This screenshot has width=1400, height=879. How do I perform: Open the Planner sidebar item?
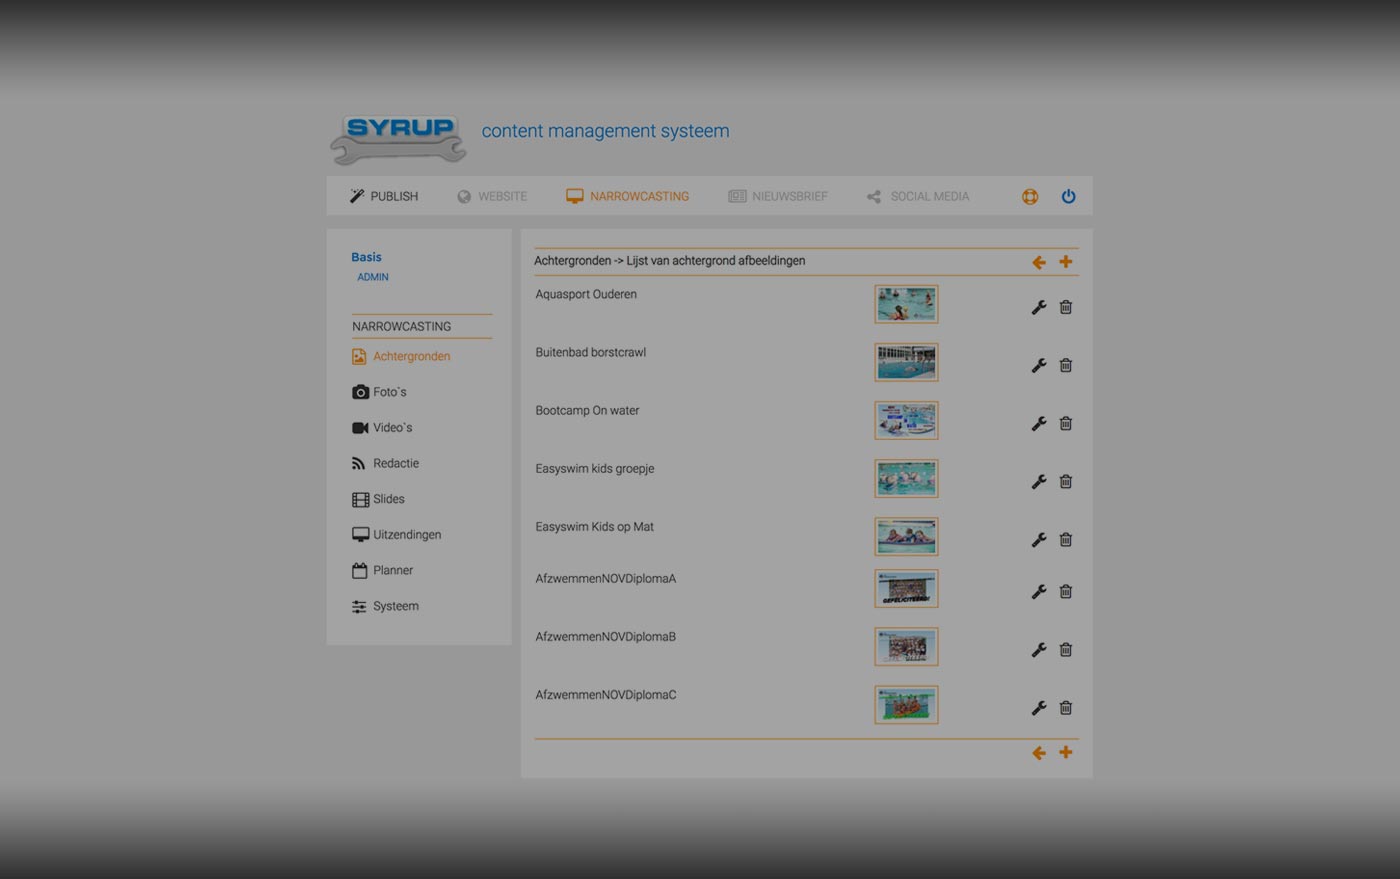click(x=392, y=570)
